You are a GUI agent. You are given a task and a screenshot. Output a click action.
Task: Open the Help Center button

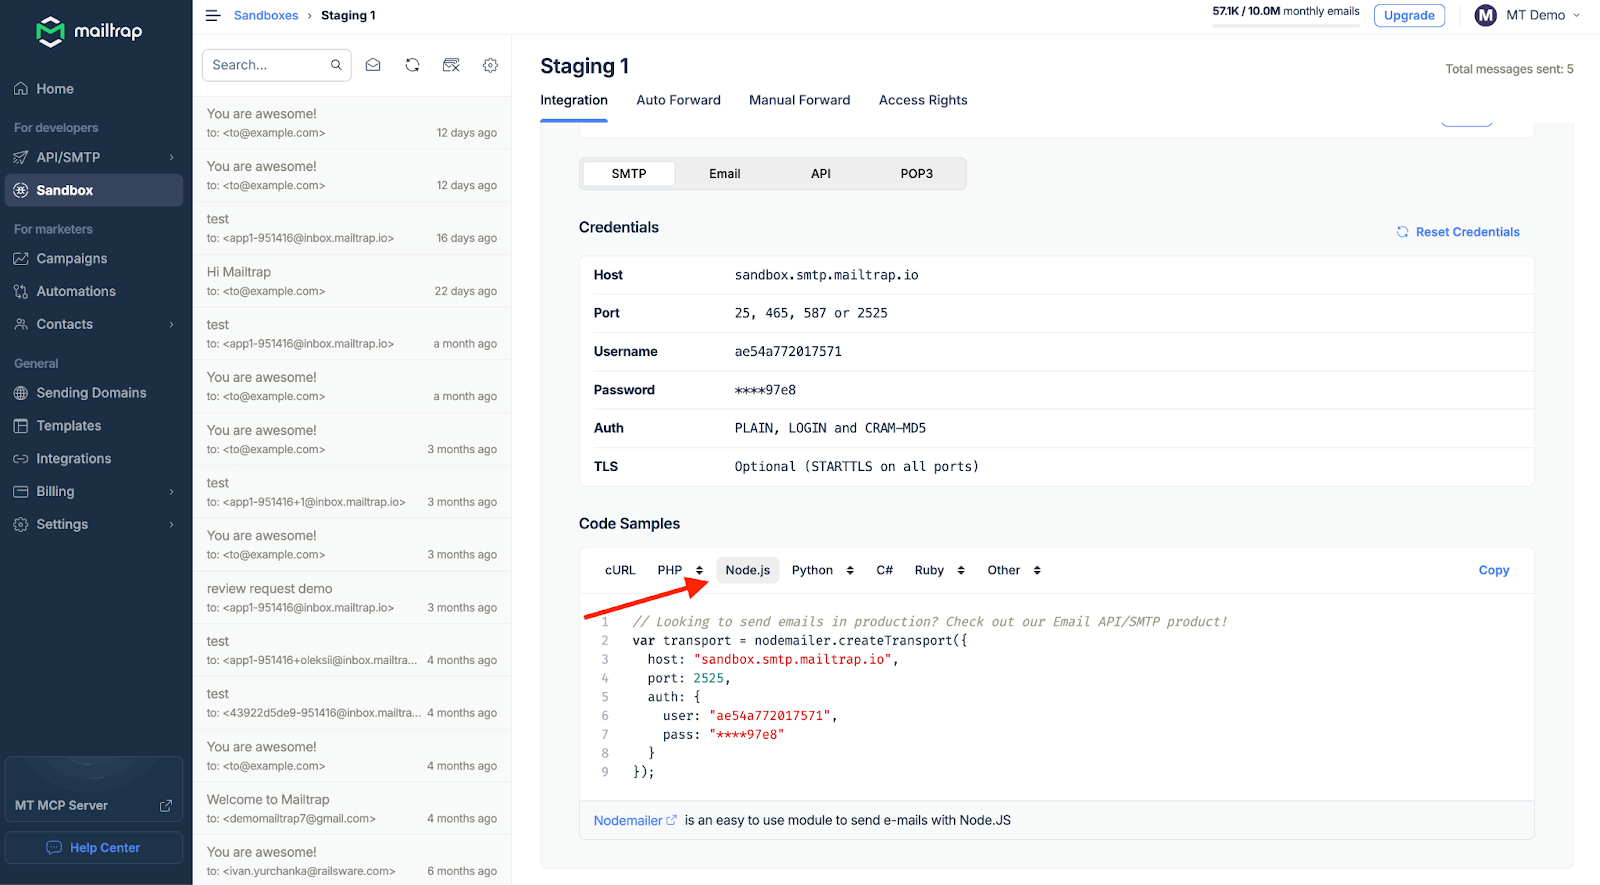click(94, 848)
